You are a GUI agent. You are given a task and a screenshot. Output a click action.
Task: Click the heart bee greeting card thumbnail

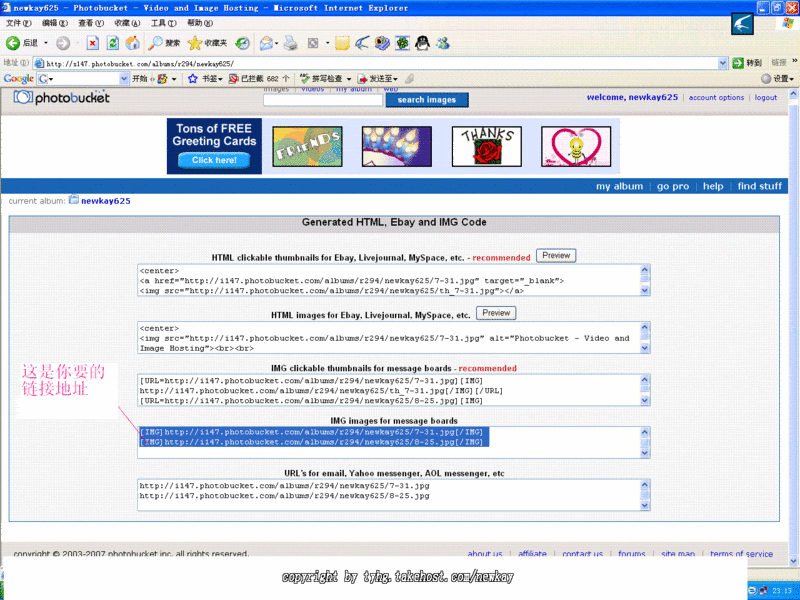point(576,146)
